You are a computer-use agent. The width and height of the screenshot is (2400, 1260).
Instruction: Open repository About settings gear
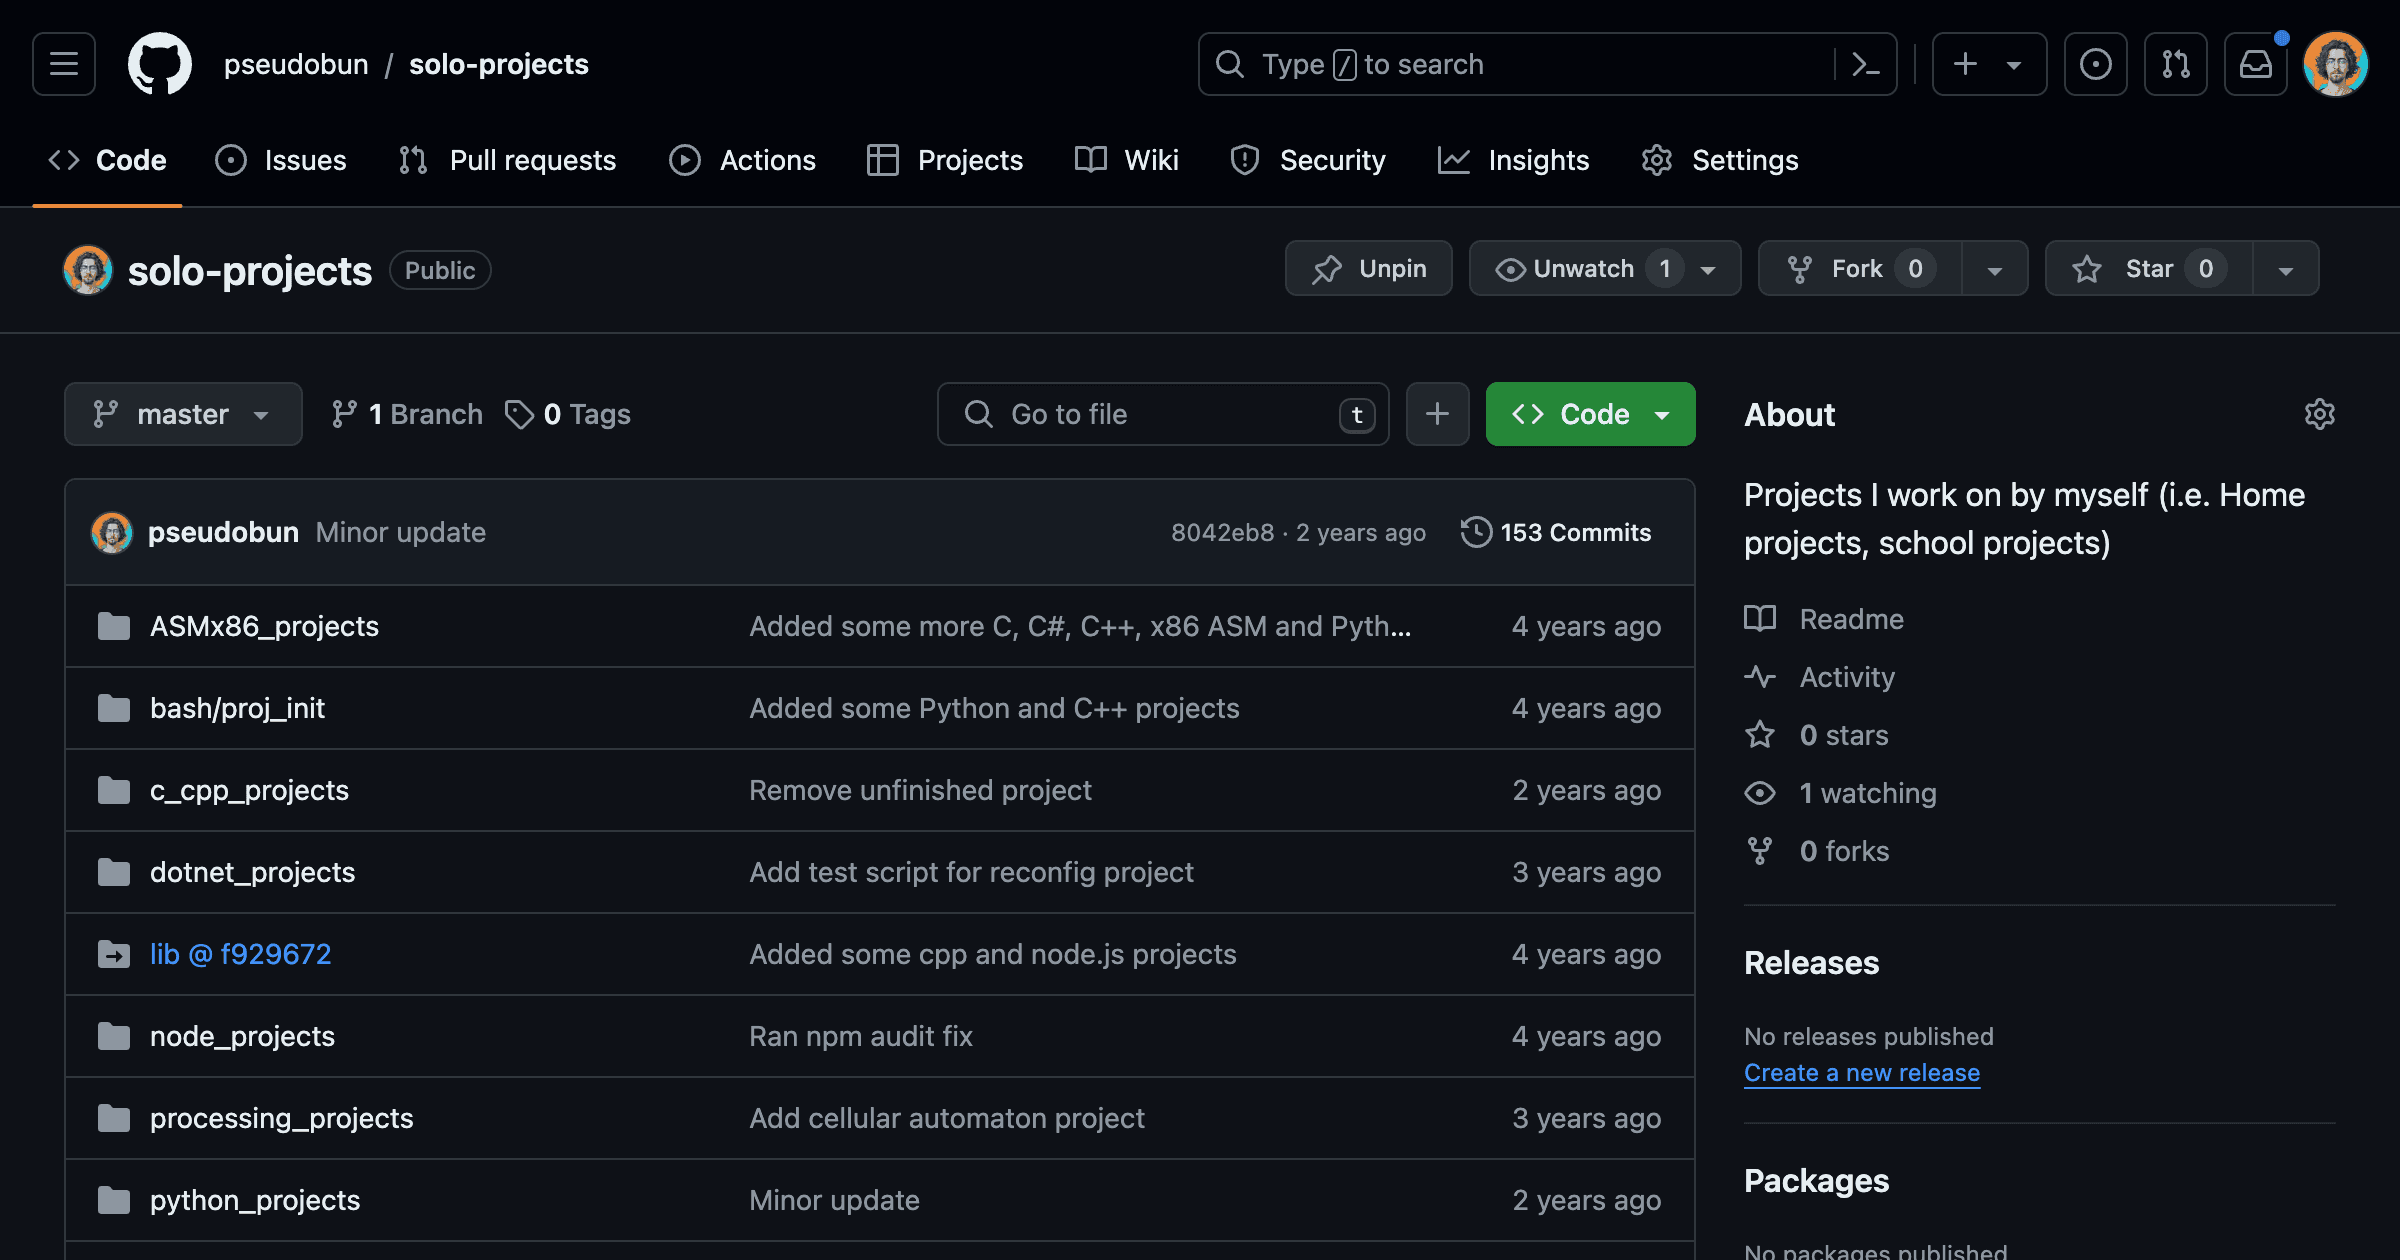click(x=2320, y=414)
